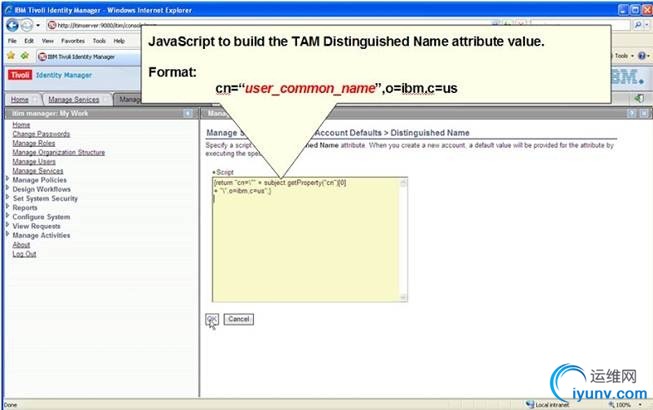The height and width of the screenshot is (410, 653).
Task: Click the About link
Action: [x=21, y=245]
